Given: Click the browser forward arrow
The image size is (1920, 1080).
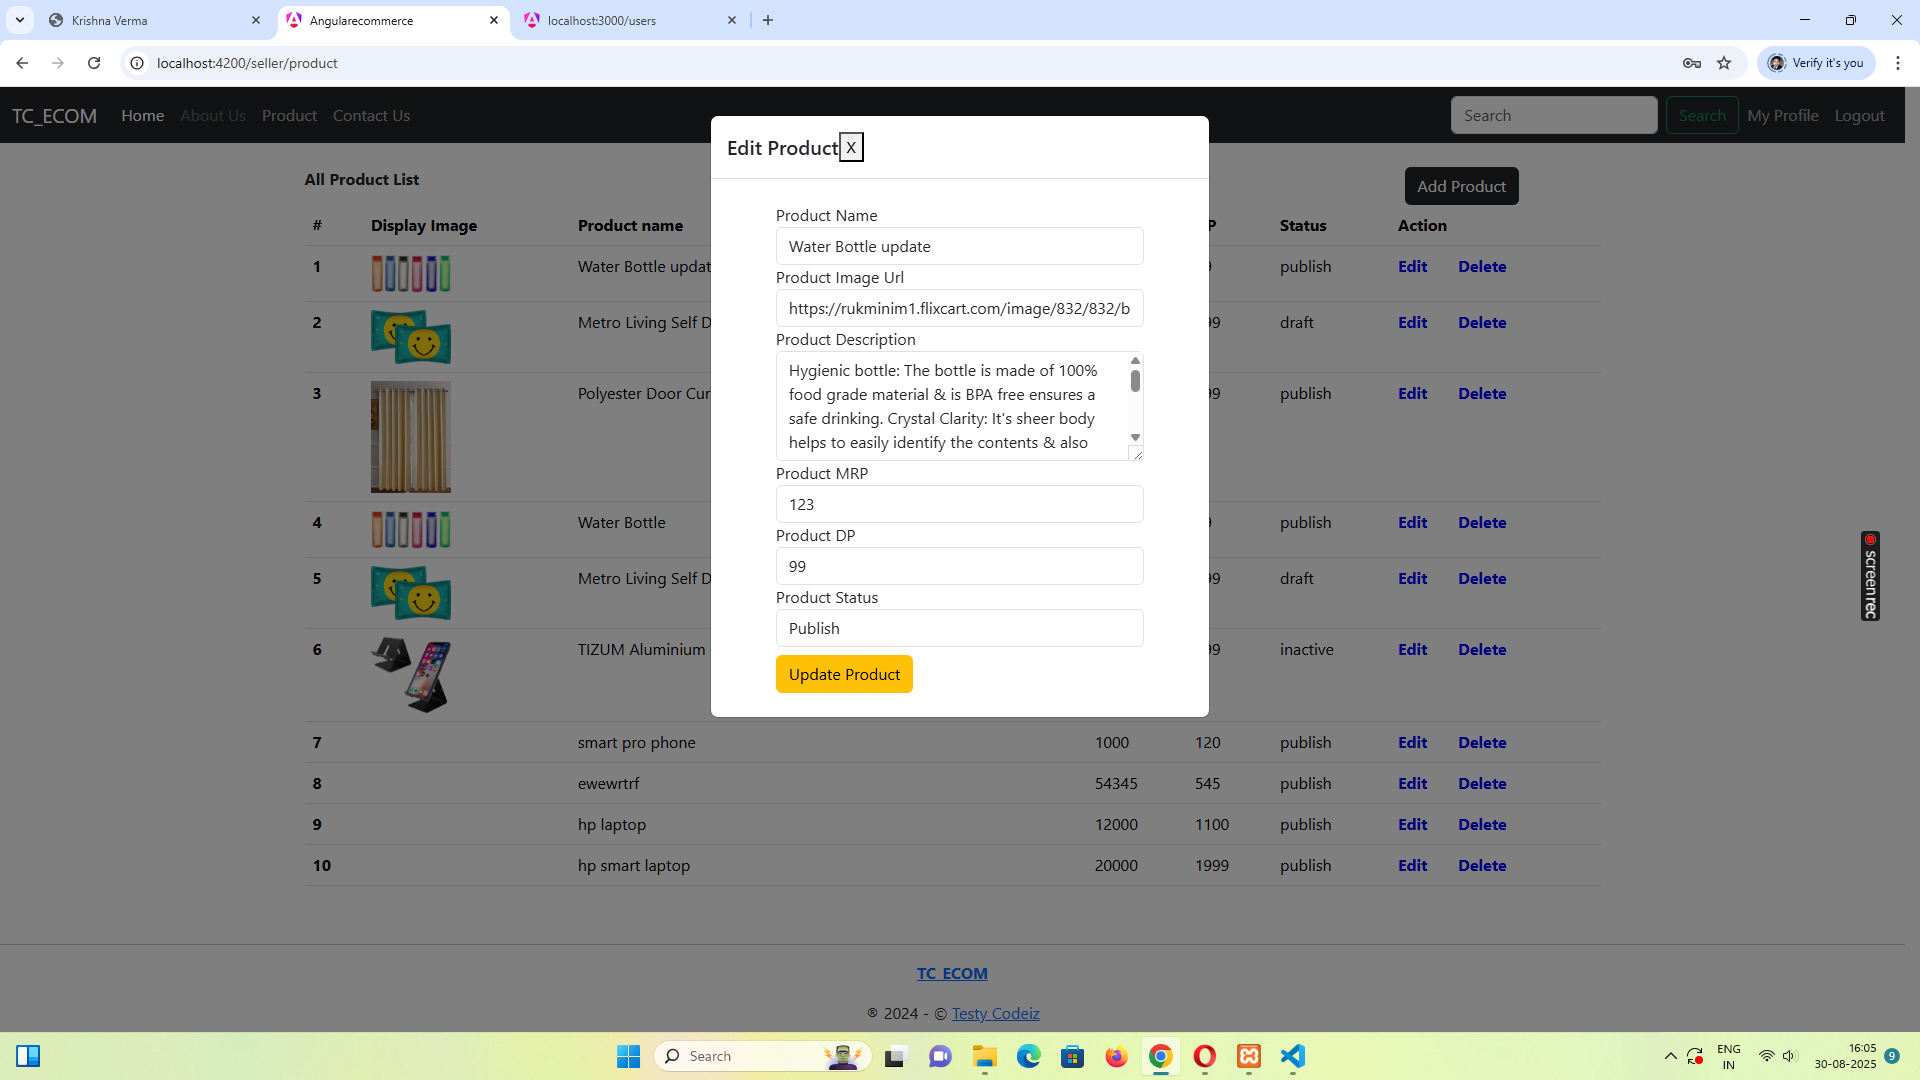Looking at the screenshot, I should pos(58,63).
